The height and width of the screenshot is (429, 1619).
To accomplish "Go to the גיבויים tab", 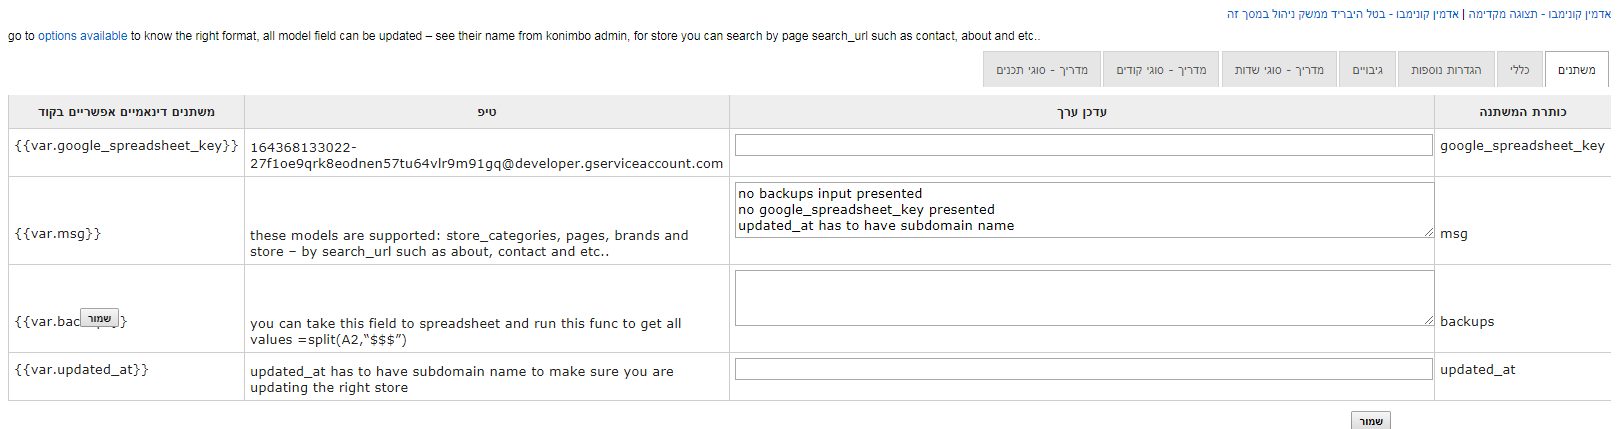I will (x=1367, y=70).
